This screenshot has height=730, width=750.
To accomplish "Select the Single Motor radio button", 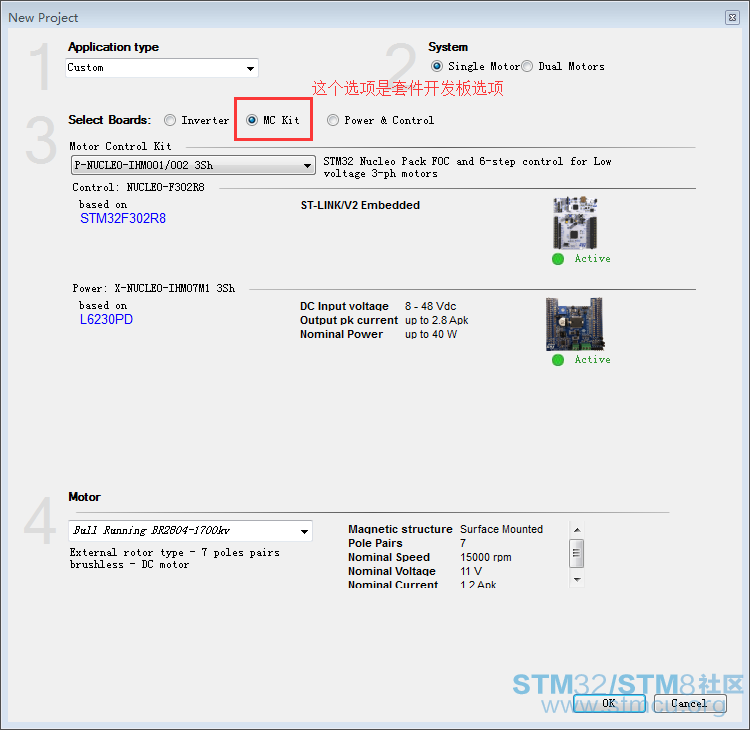I will pyautogui.click(x=437, y=66).
